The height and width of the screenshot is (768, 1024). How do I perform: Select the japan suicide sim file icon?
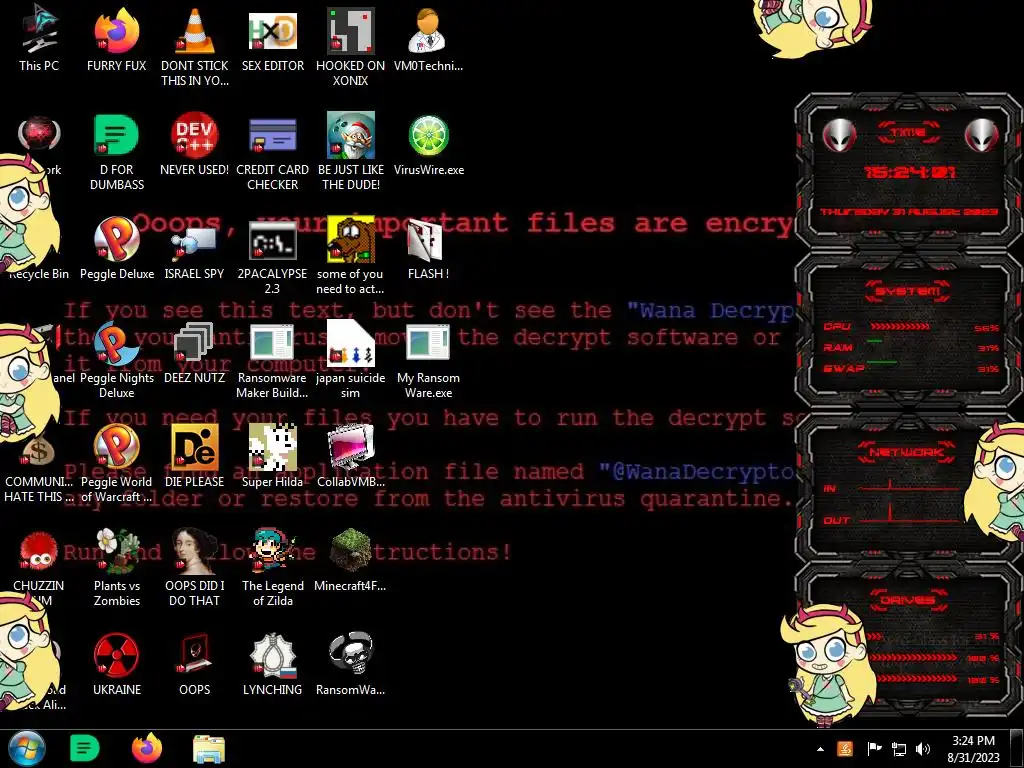pyautogui.click(x=351, y=359)
